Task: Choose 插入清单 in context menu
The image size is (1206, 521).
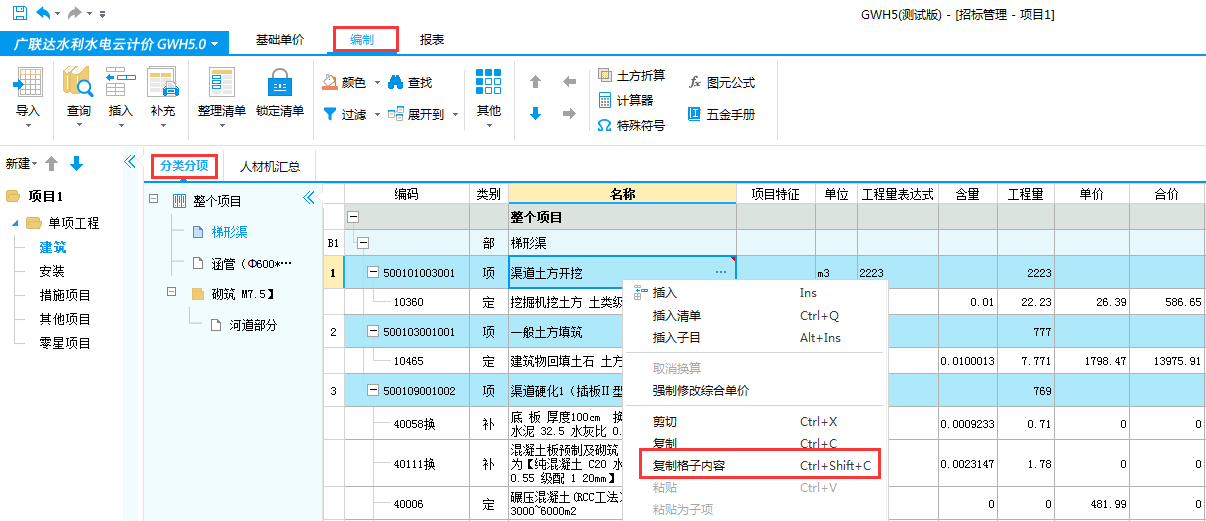Action: (x=677, y=315)
